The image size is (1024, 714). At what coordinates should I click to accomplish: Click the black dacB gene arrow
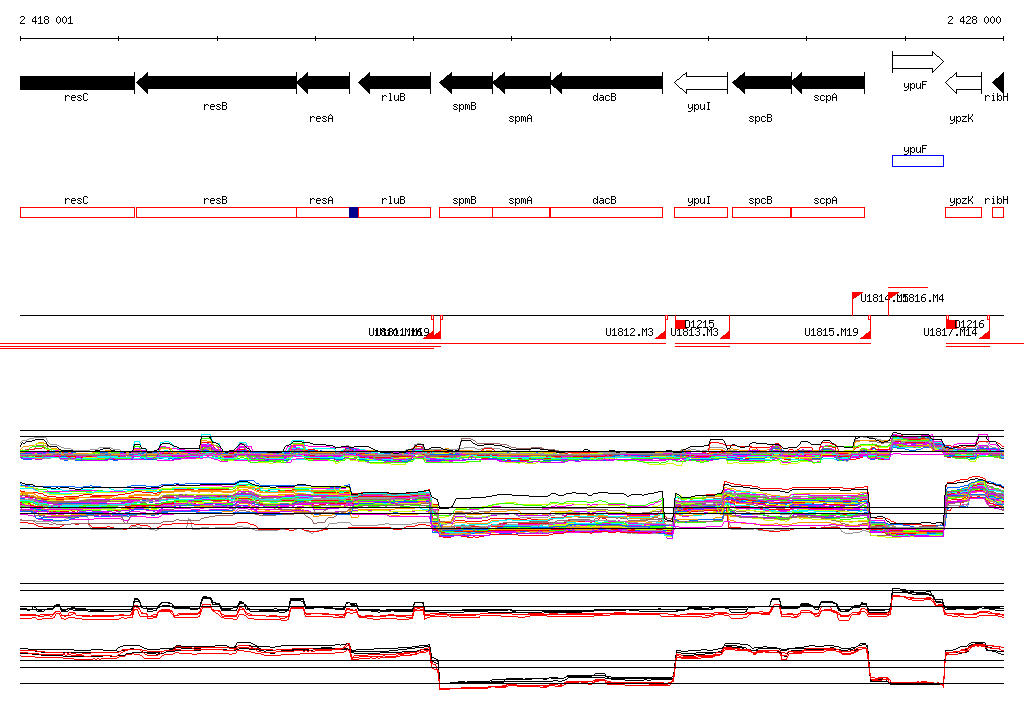(606, 83)
